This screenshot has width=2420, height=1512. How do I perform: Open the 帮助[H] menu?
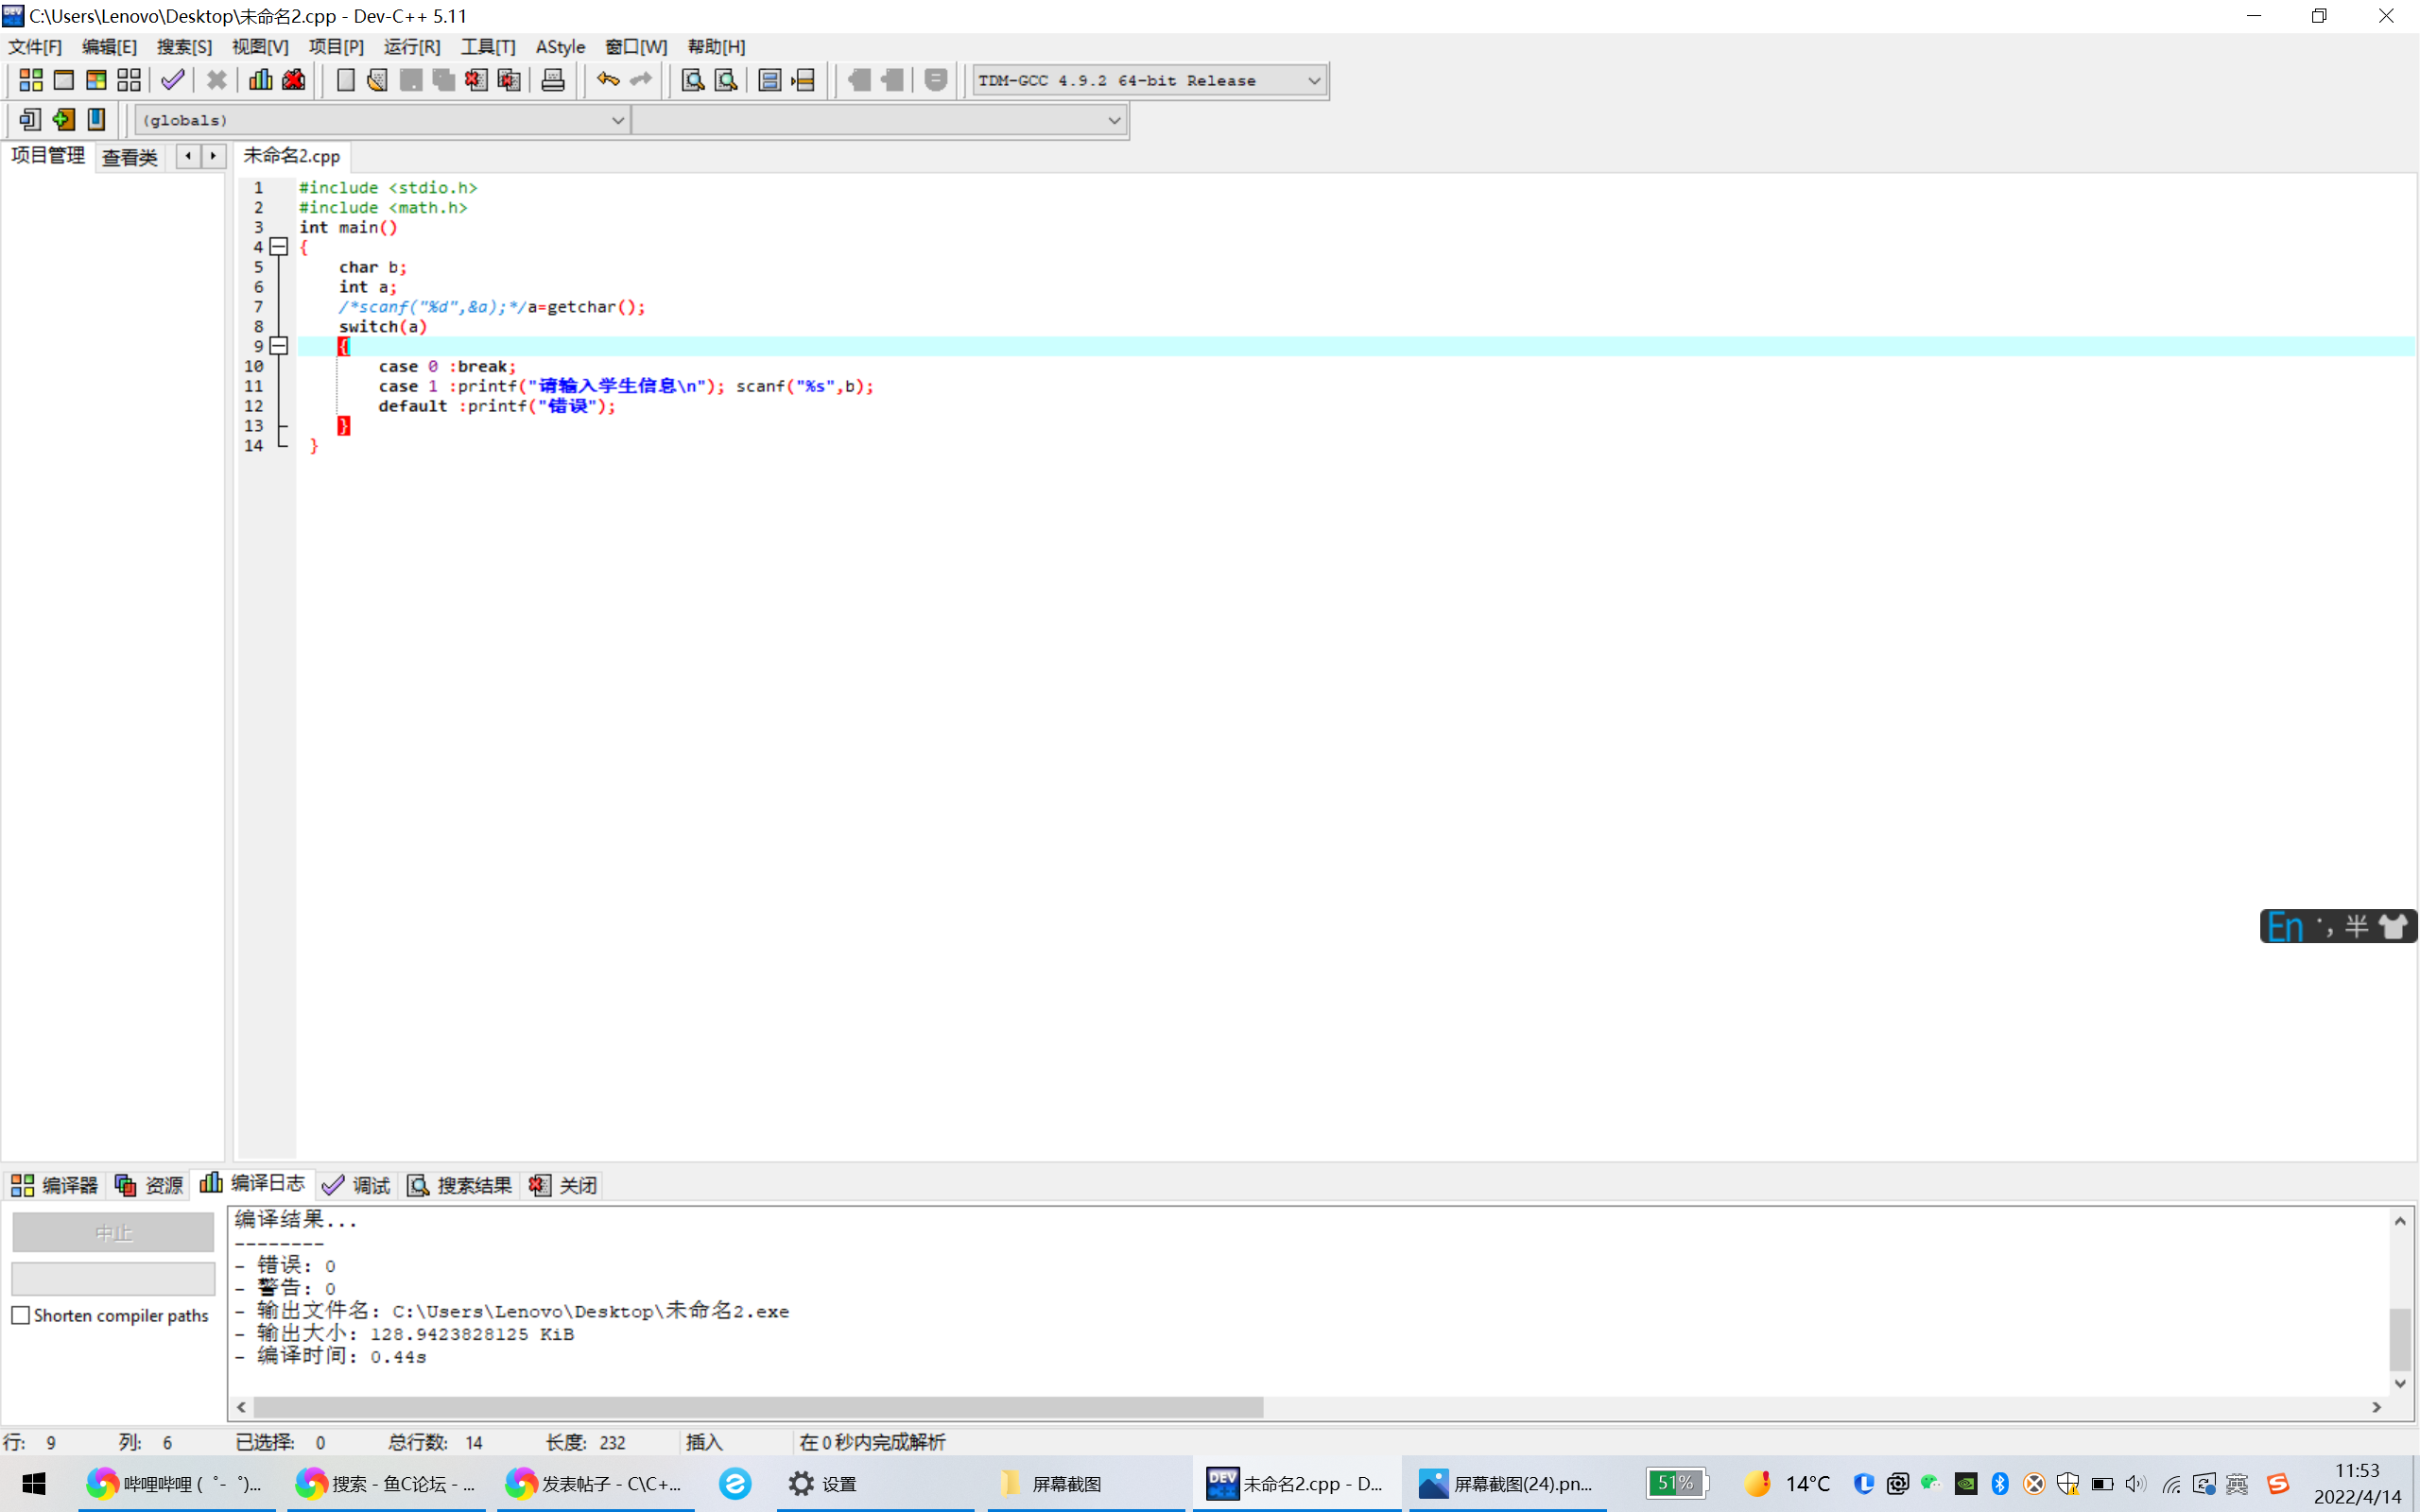pos(716,47)
